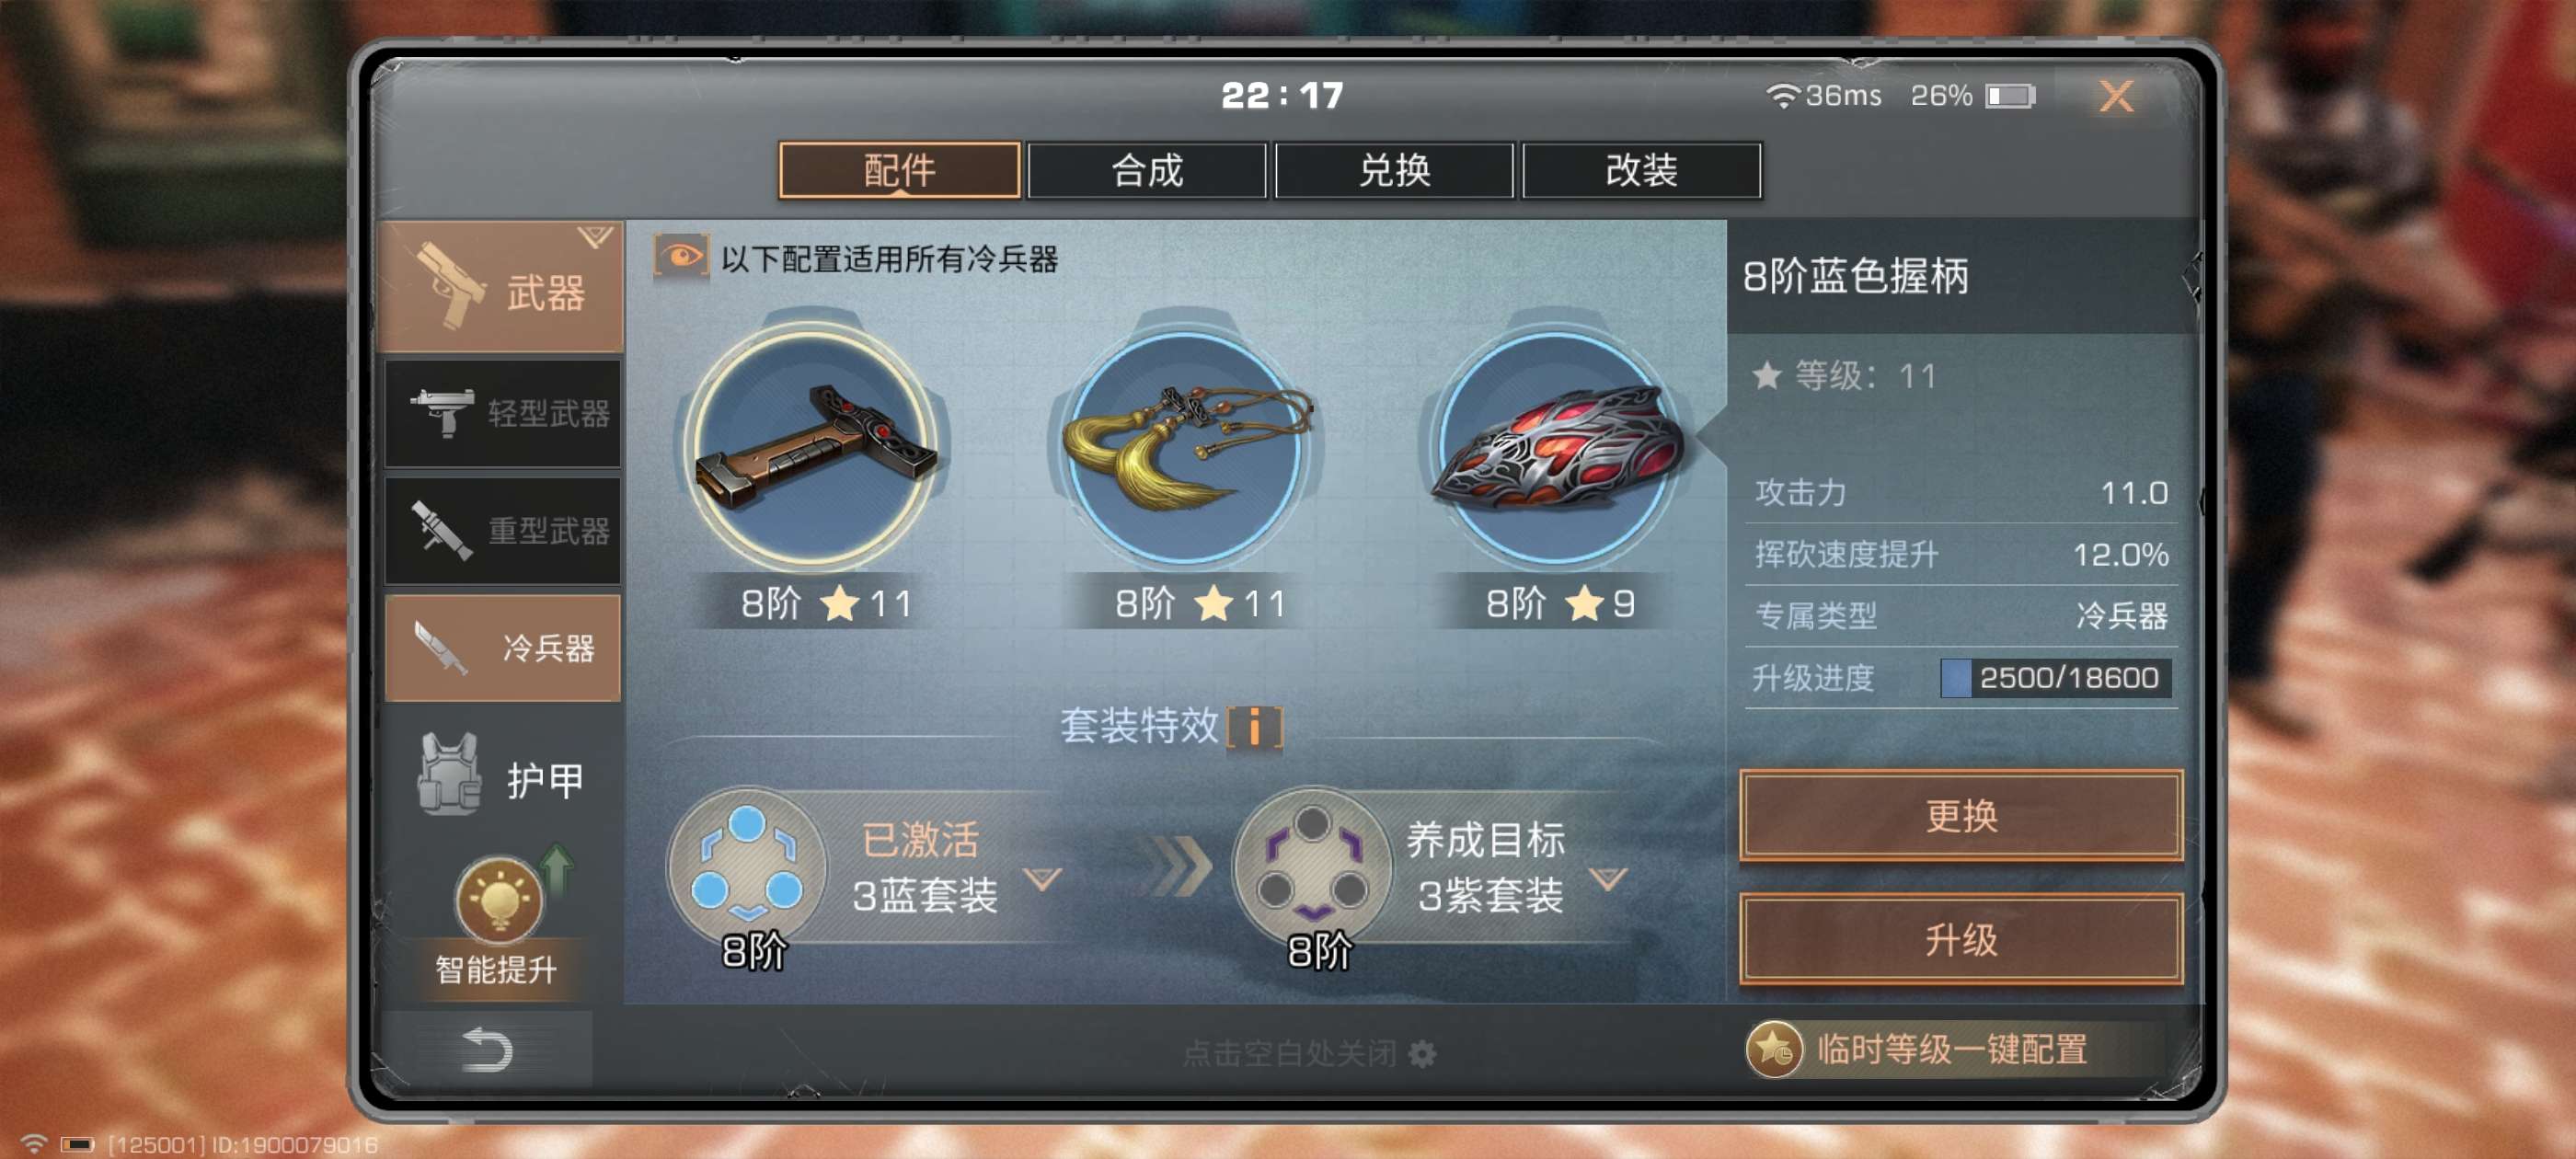
Task: Switch to the 合成 tab
Action: [x=1147, y=170]
